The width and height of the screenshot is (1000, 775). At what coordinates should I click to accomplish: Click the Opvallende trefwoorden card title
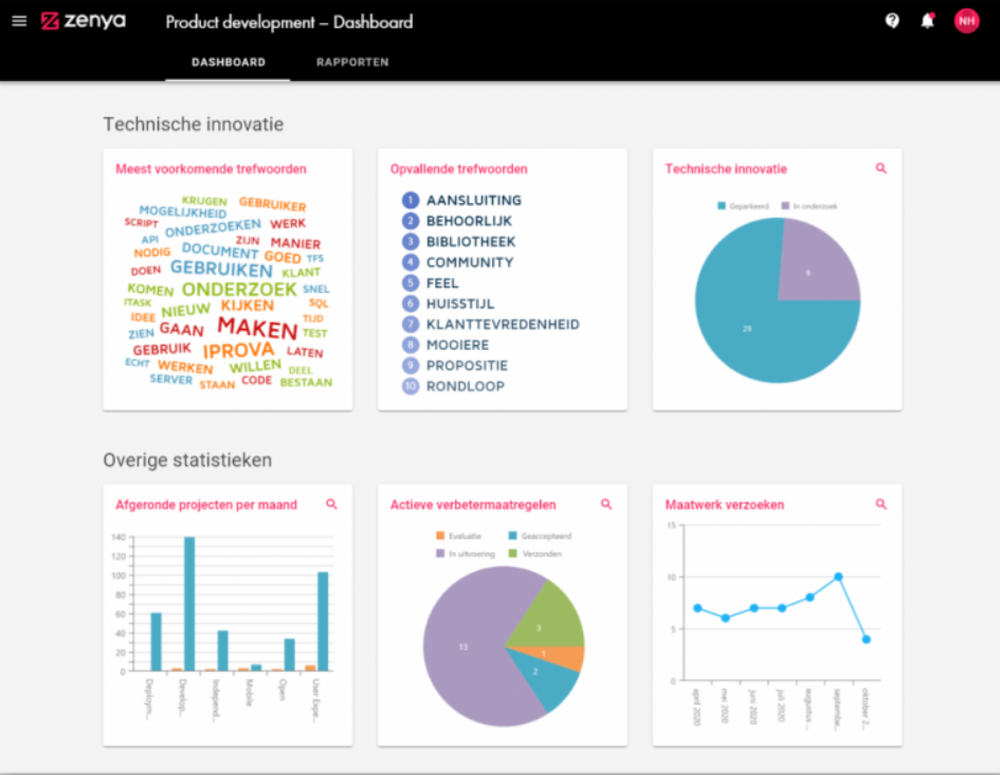[459, 169]
